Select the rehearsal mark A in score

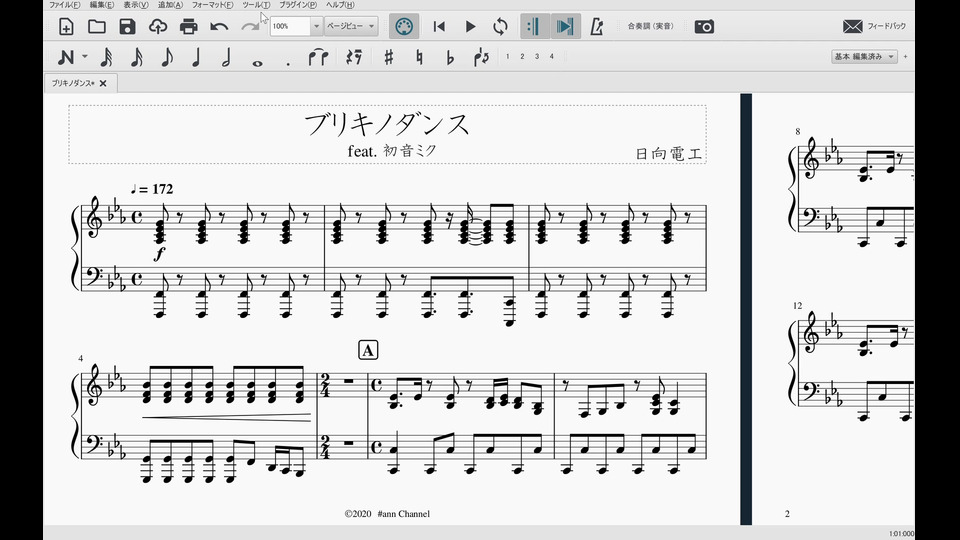pos(368,350)
